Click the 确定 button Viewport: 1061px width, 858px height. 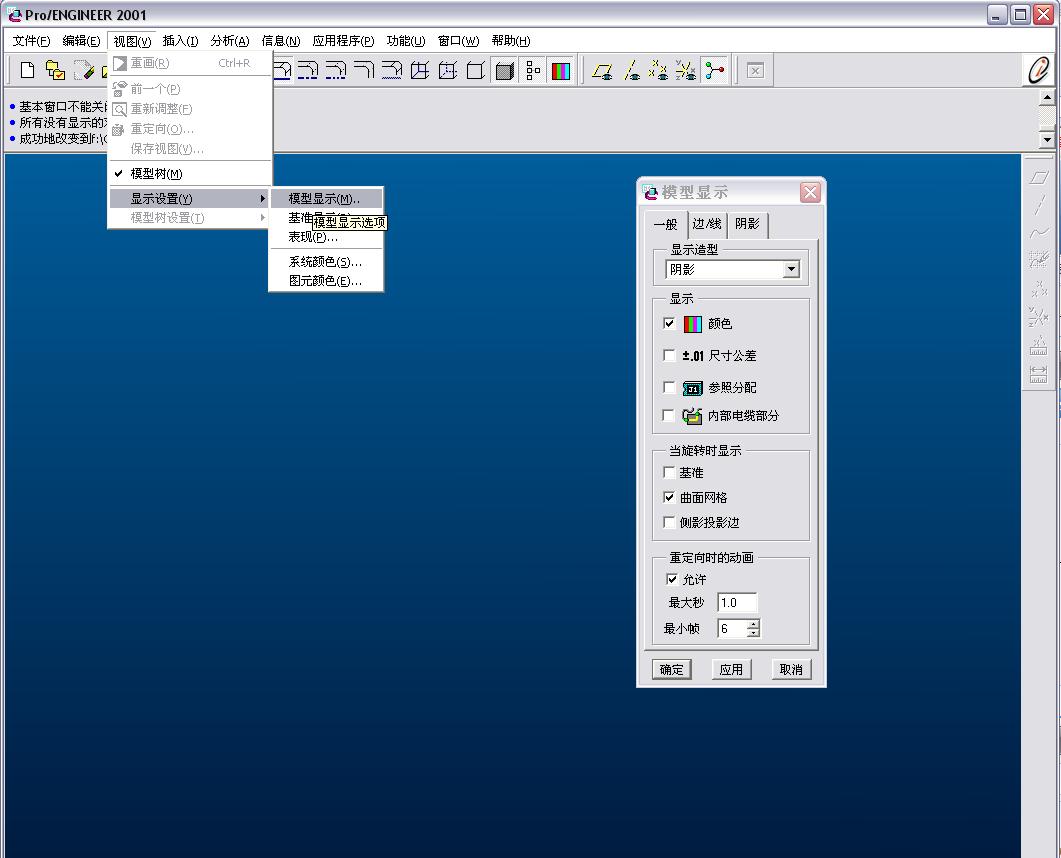(671, 669)
